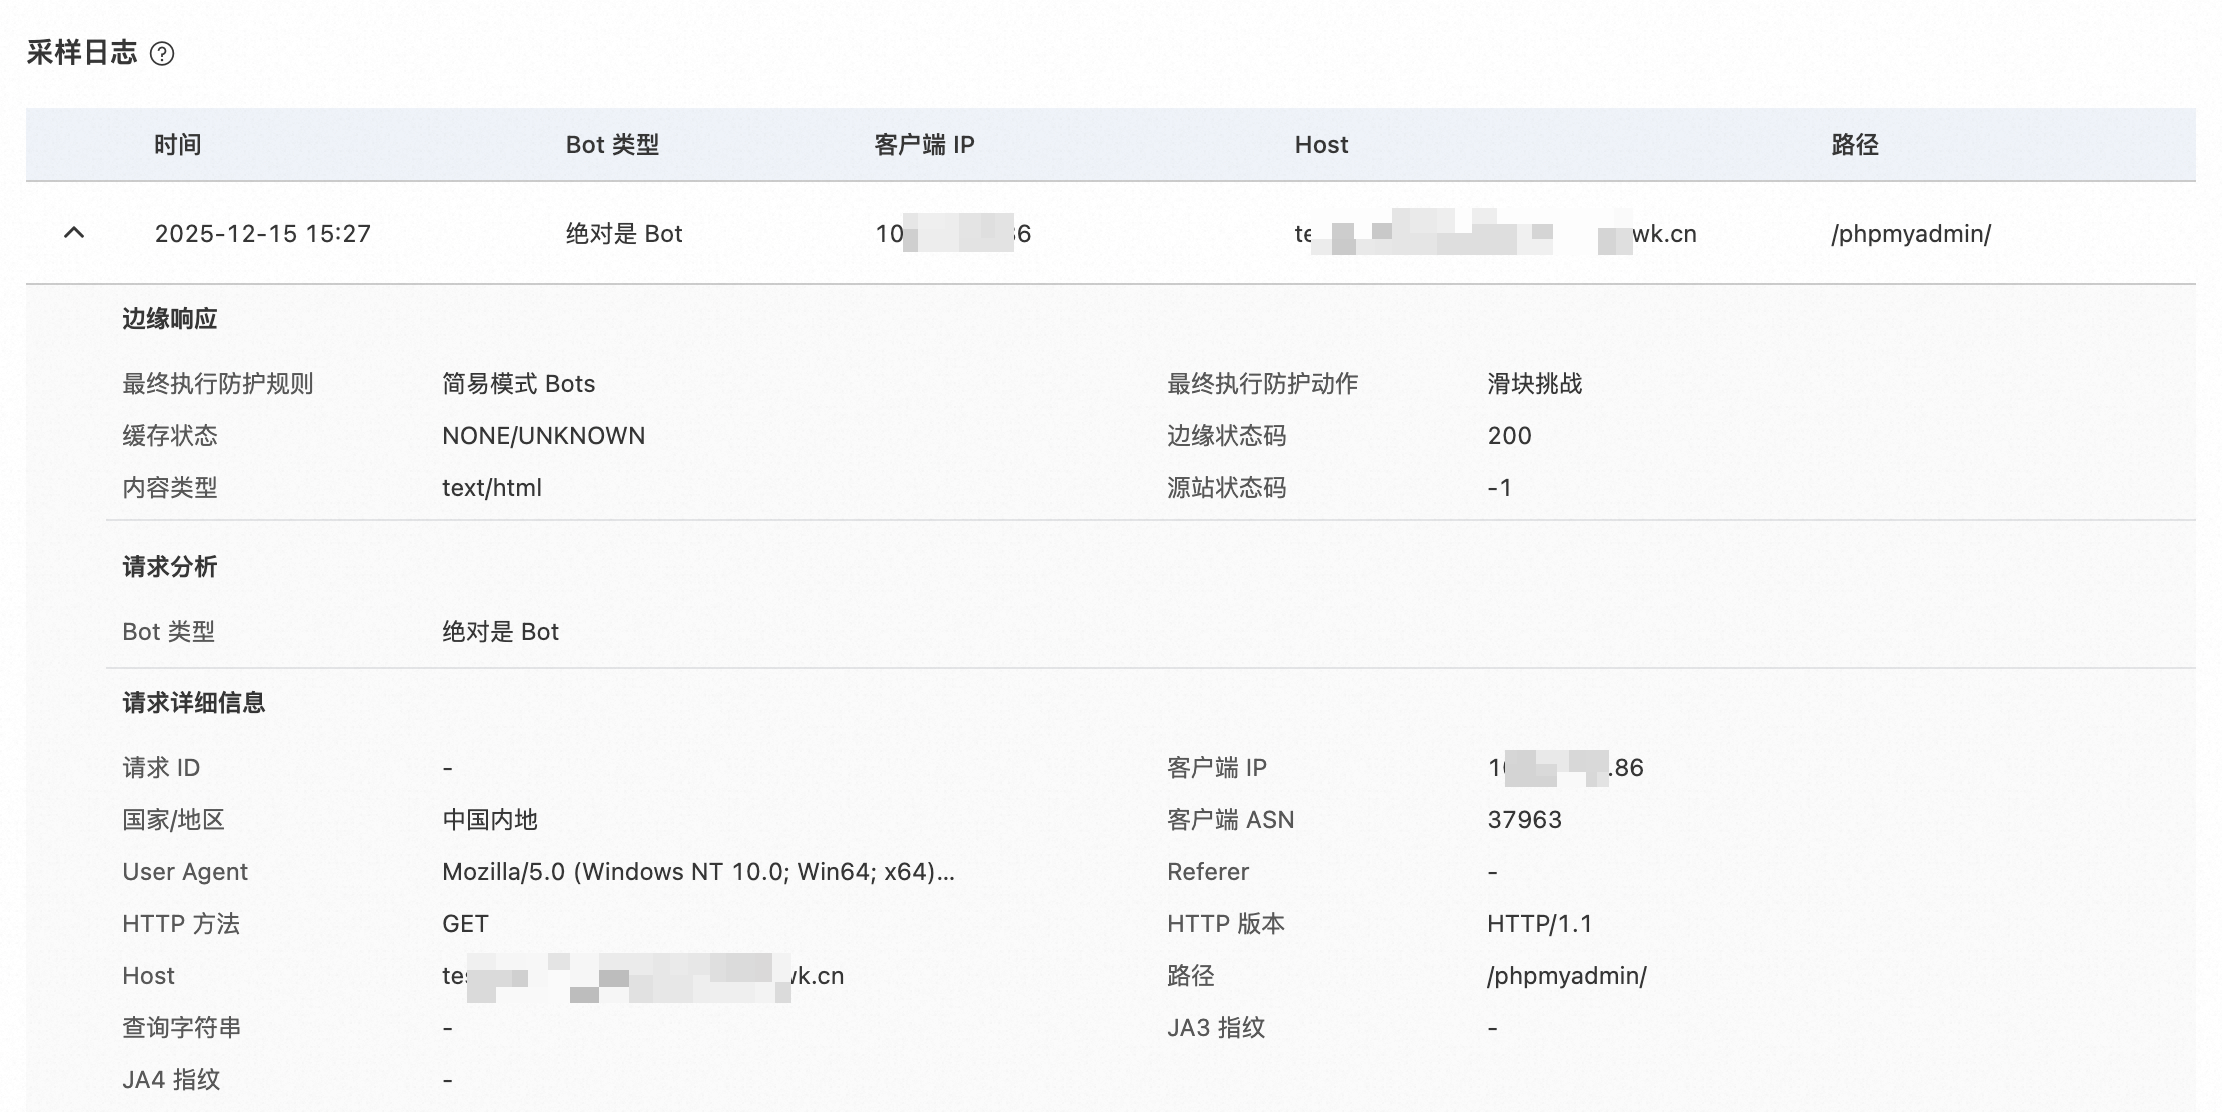Image resolution: width=2222 pixels, height=1112 pixels.
Task: Click the help icon next to 采样日志
Action: [162, 54]
